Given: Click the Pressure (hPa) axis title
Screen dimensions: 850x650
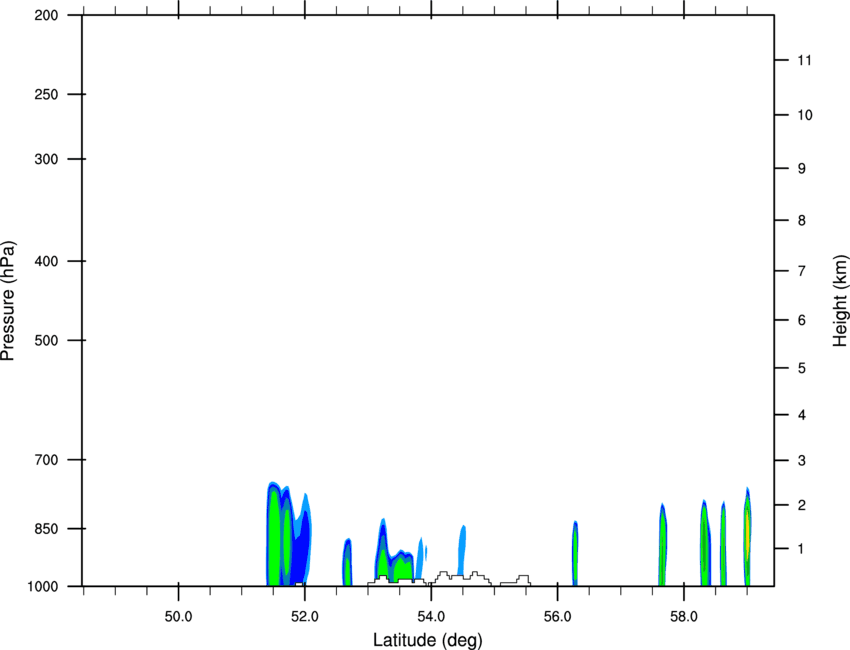Looking at the screenshot, I should pos(8,300).
